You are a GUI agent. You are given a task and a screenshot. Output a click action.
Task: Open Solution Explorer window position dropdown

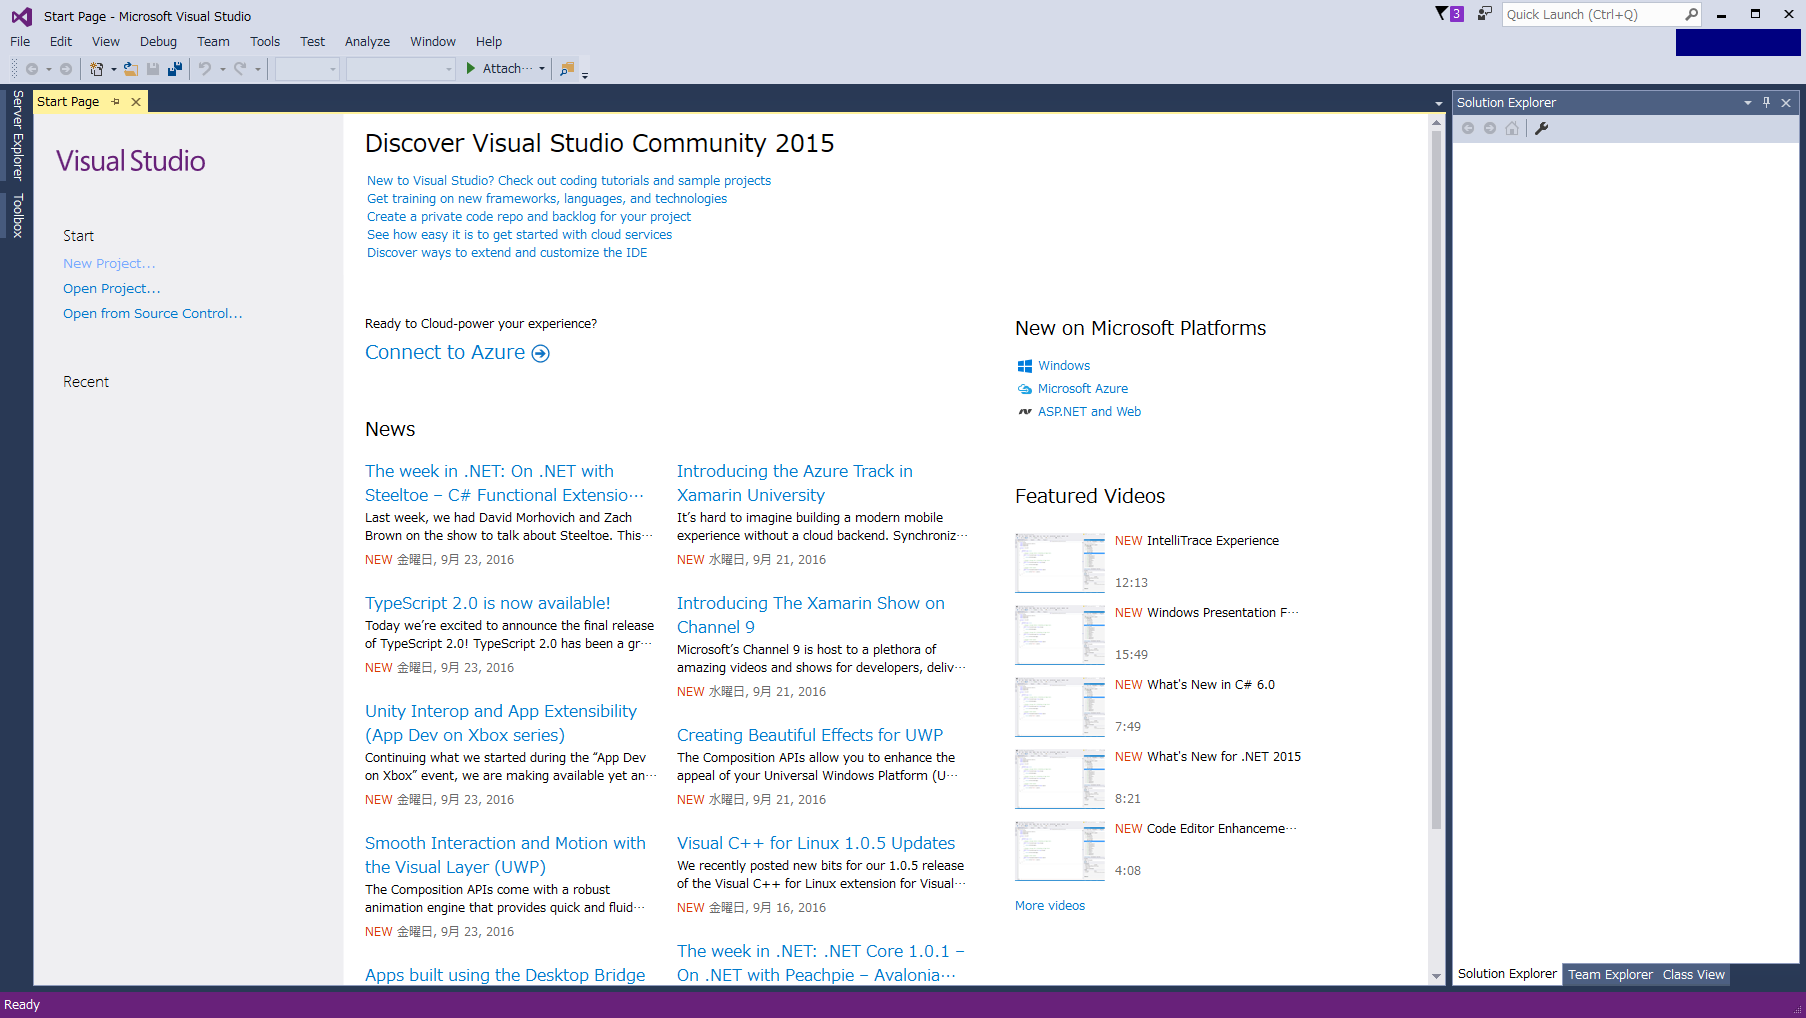(x=1748, y=103)
